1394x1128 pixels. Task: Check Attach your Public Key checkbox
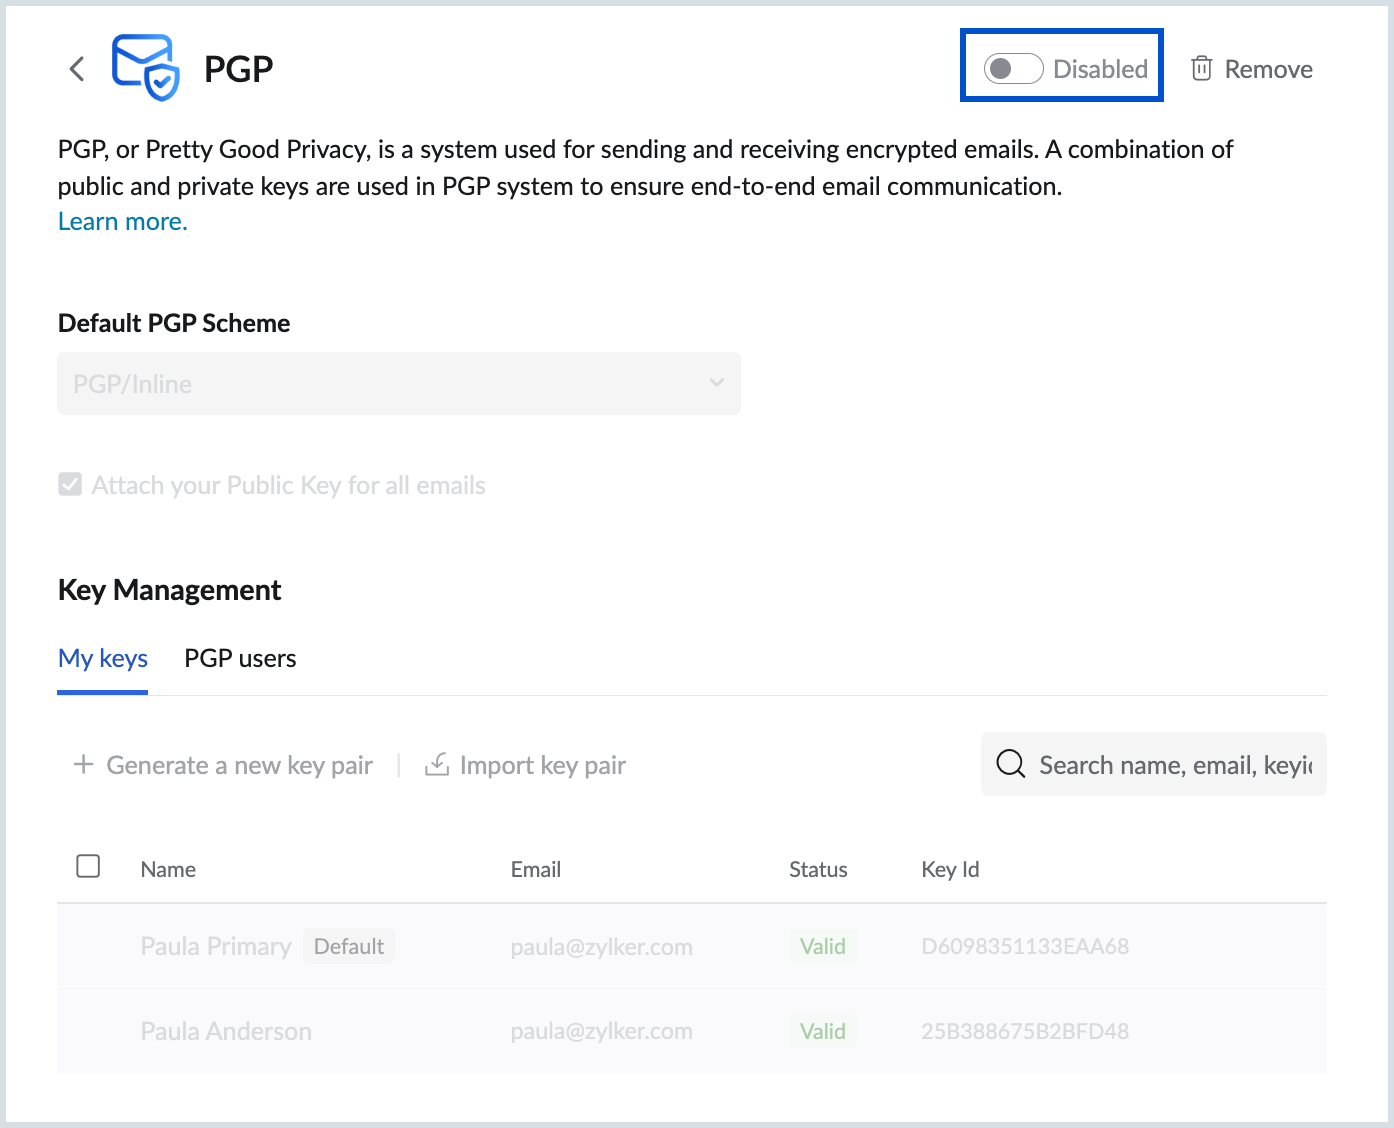pos(70,485)
